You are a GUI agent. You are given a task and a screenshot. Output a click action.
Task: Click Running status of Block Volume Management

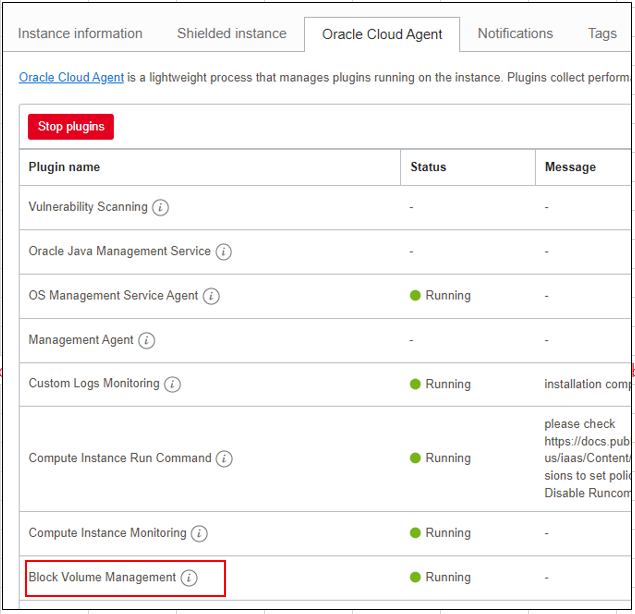coord(440,577)
